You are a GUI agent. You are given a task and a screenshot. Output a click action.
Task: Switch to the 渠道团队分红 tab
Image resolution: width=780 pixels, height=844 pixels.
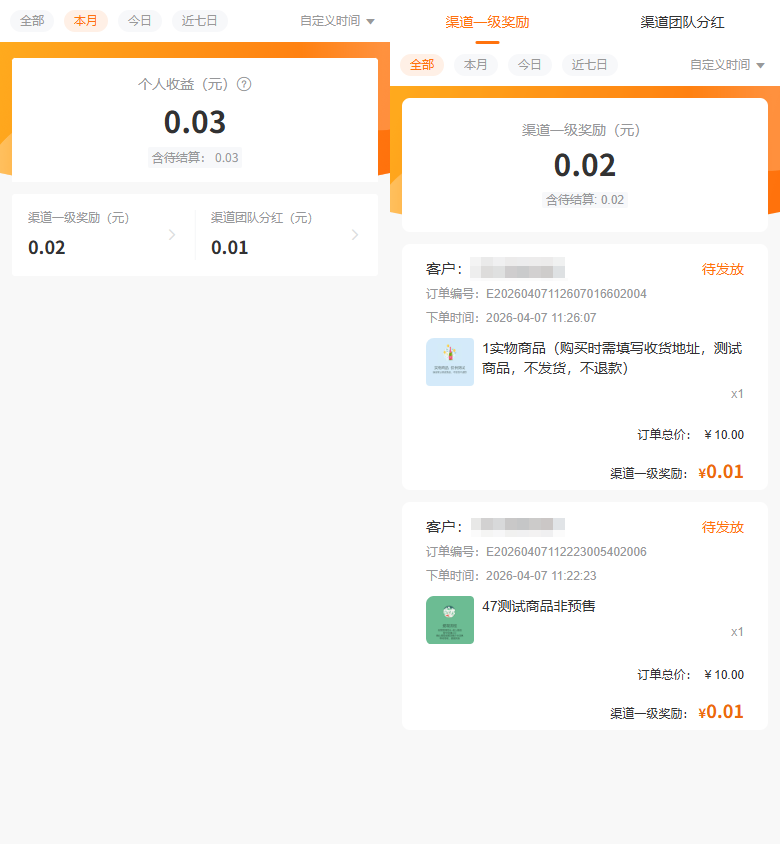[682, 22]
